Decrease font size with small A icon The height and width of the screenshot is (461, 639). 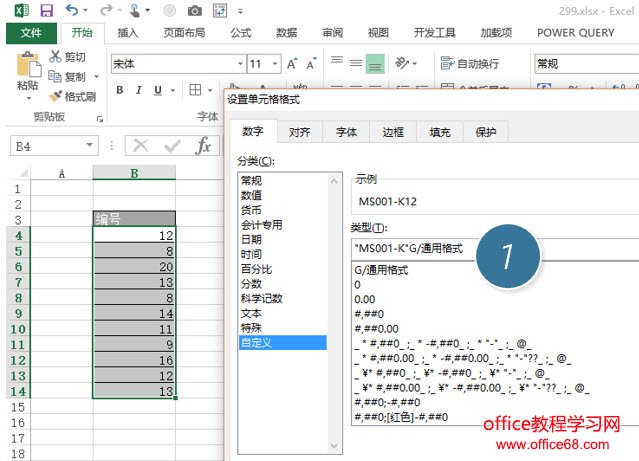click(311, 64)
